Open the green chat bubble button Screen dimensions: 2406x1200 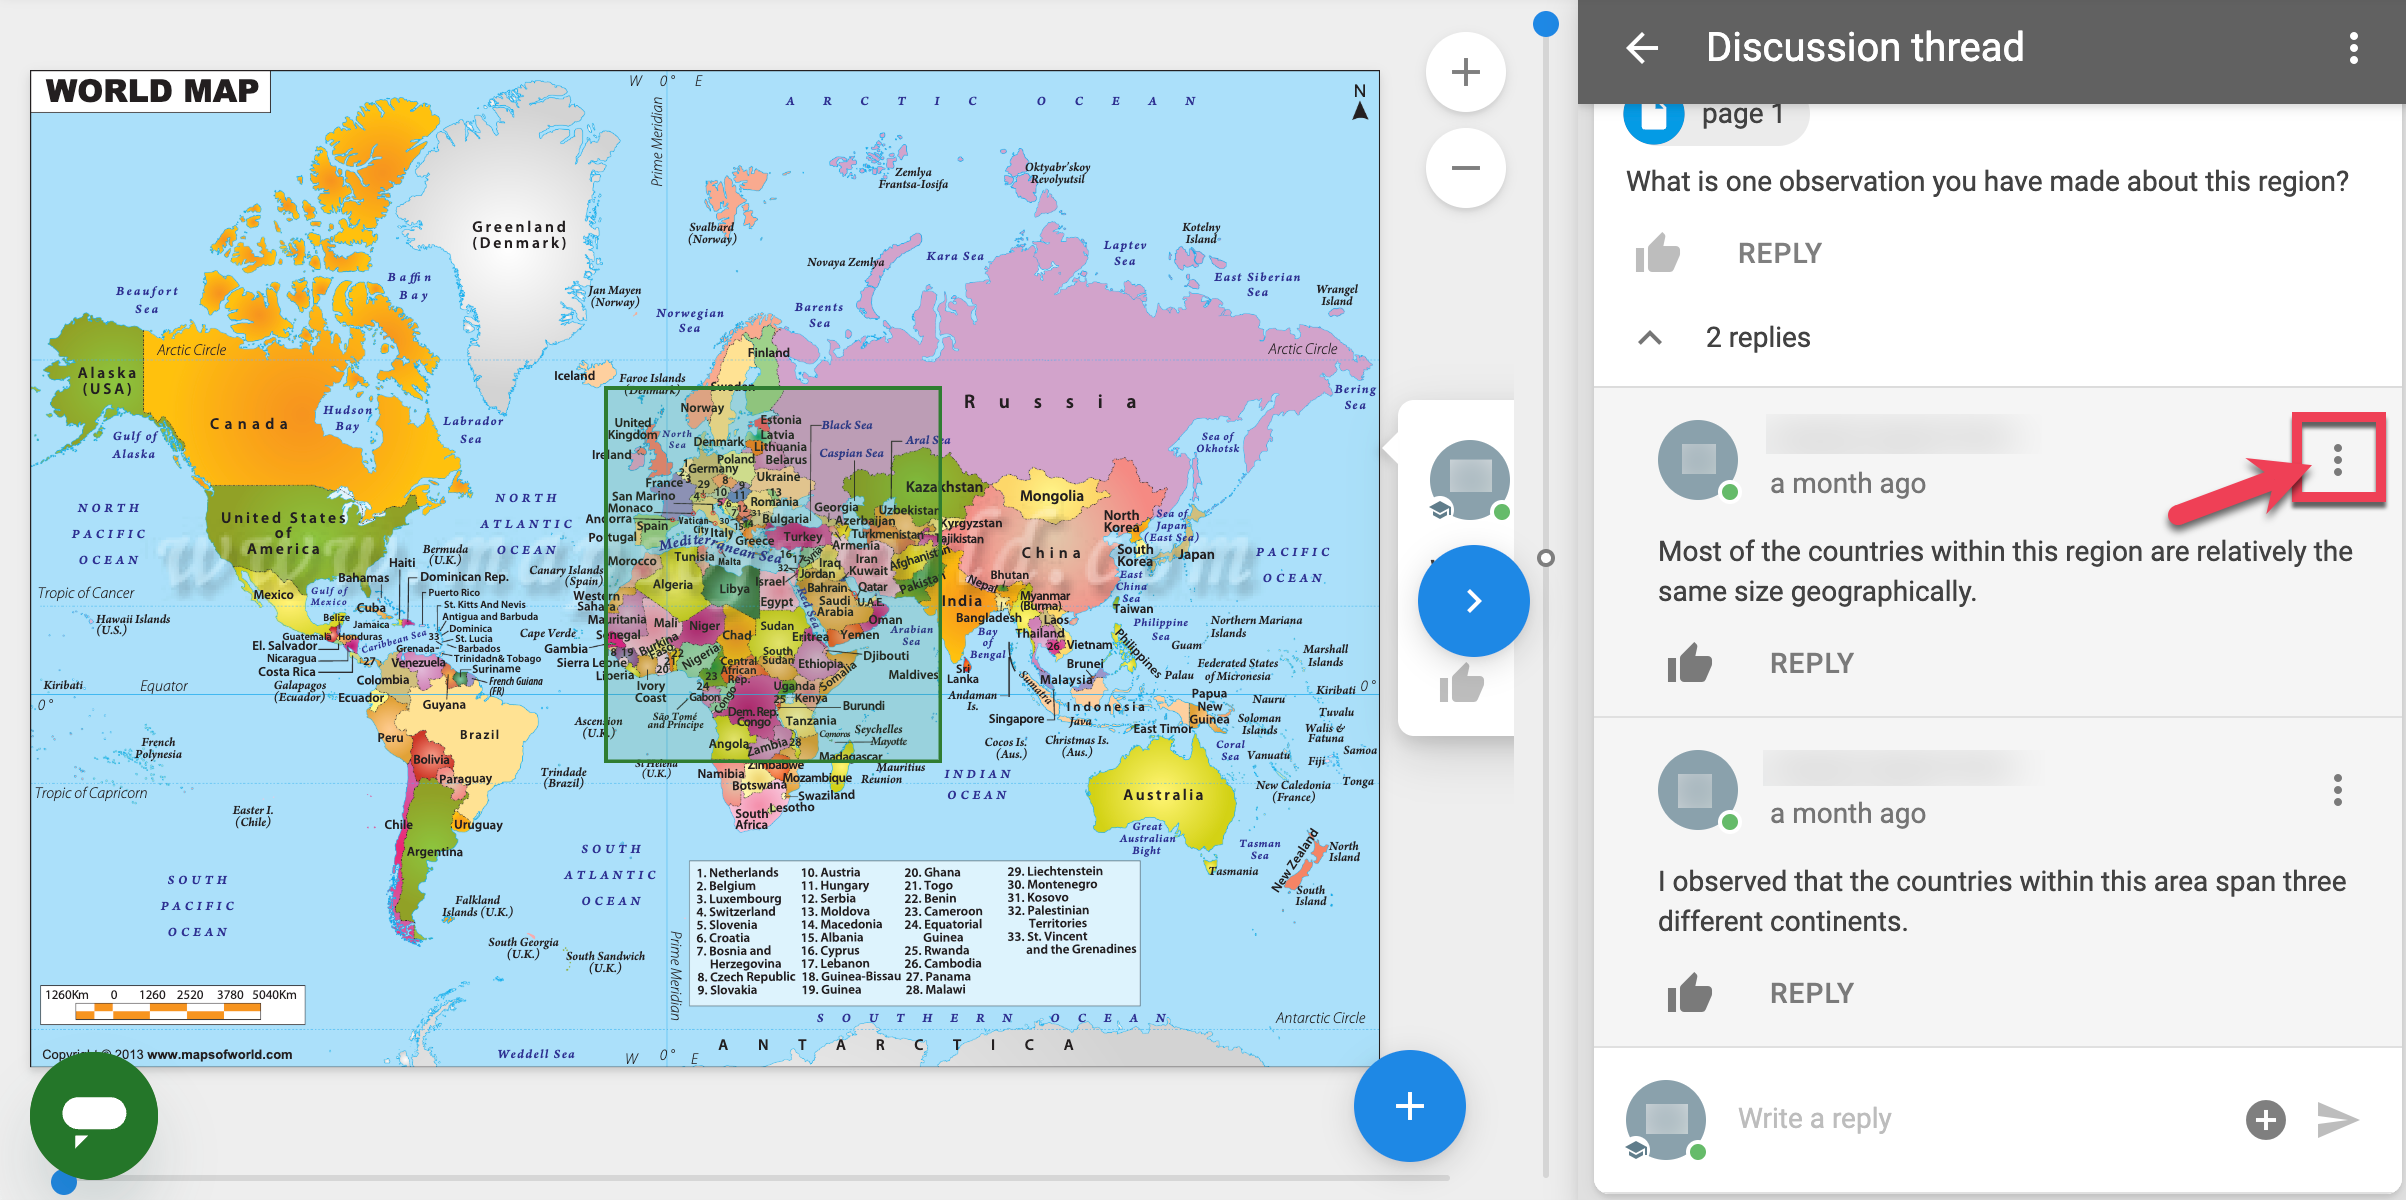94,1115
